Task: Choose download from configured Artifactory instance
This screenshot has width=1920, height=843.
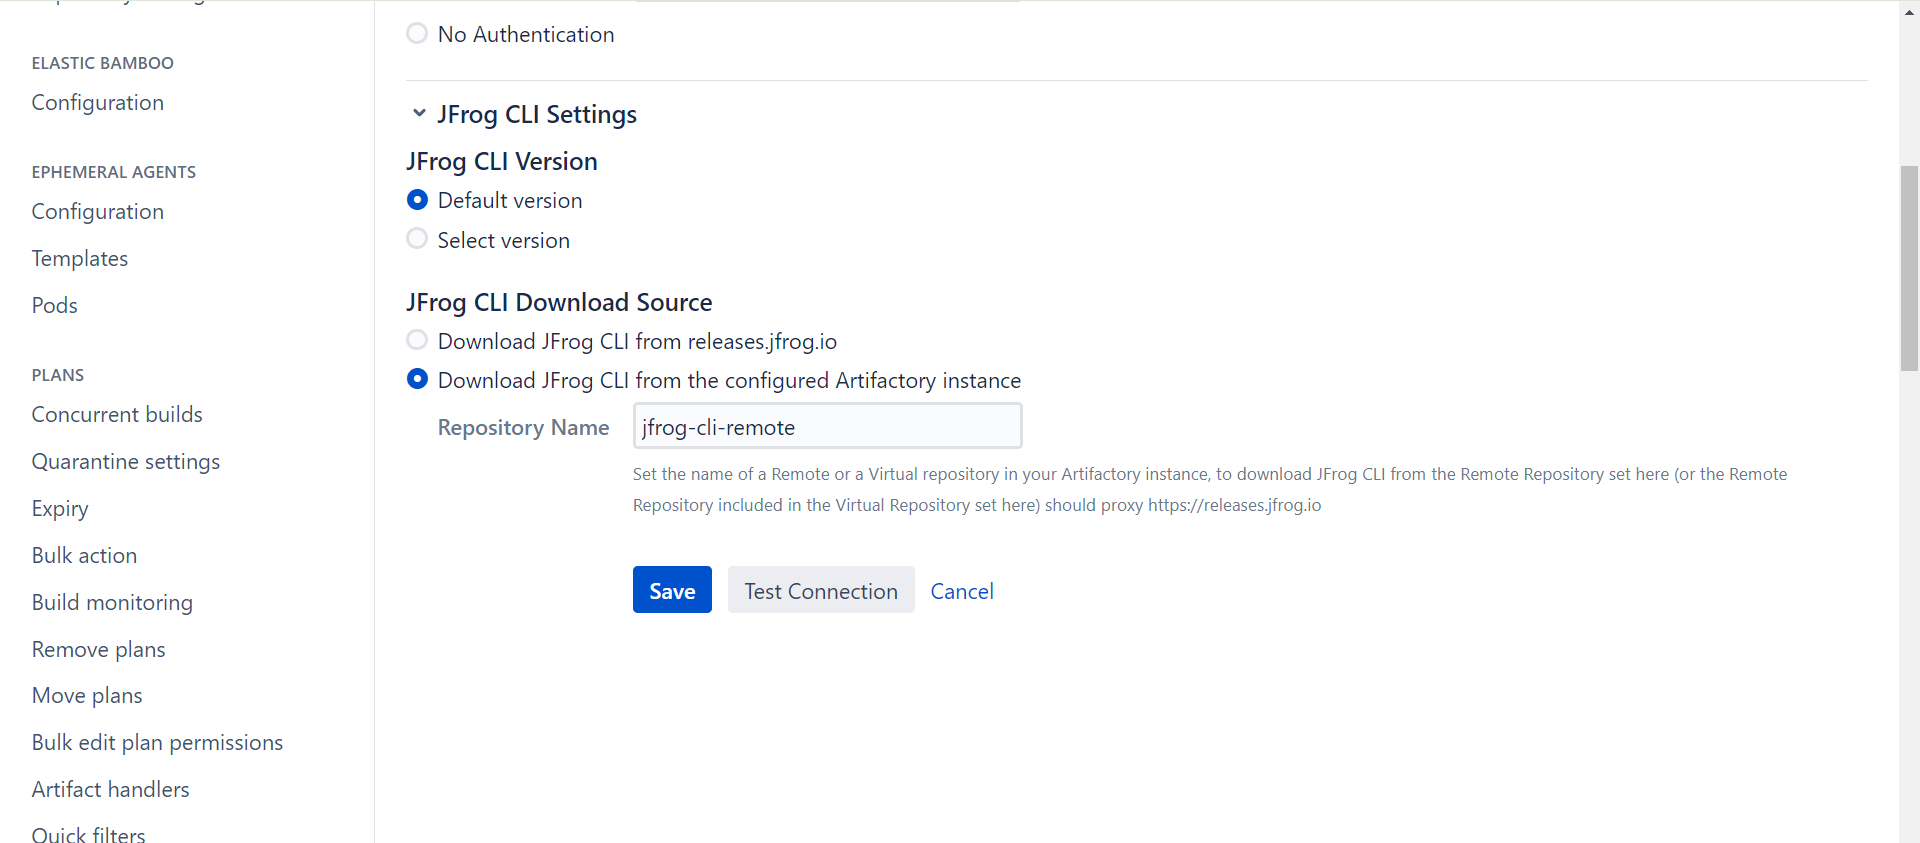Action: pos(417,380)
